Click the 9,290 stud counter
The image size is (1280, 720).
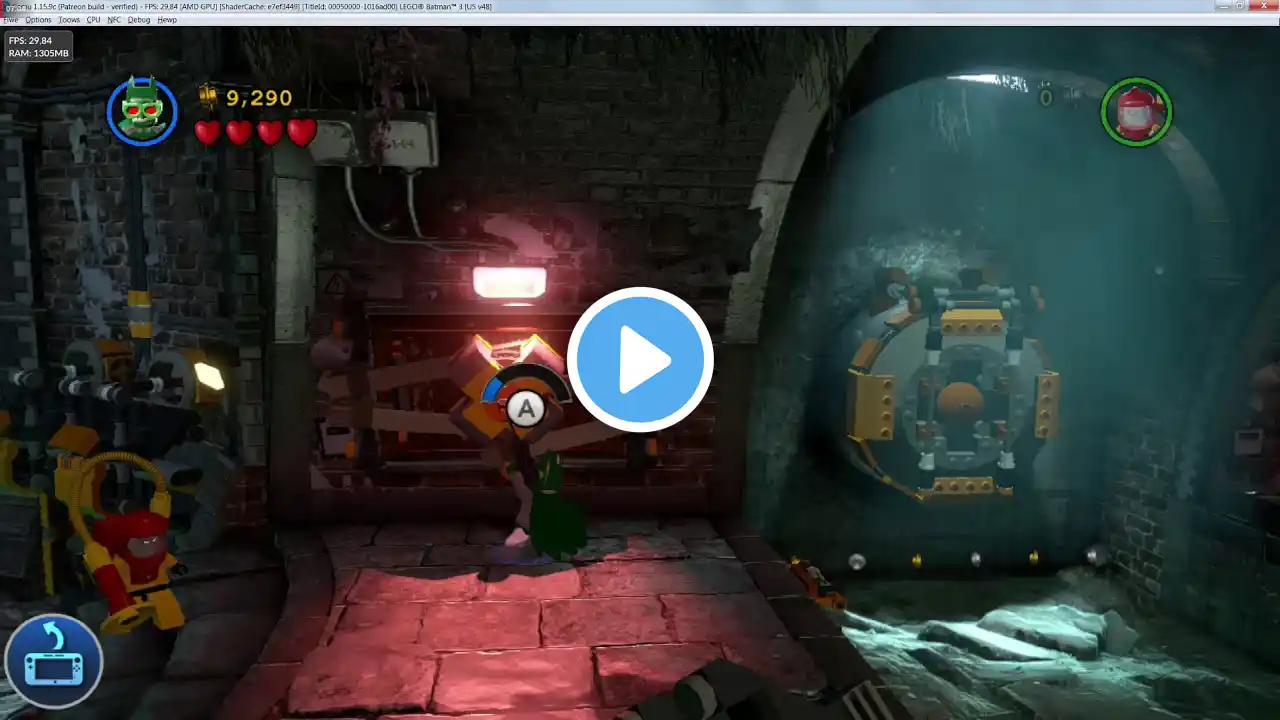click(x=259, y=98)
